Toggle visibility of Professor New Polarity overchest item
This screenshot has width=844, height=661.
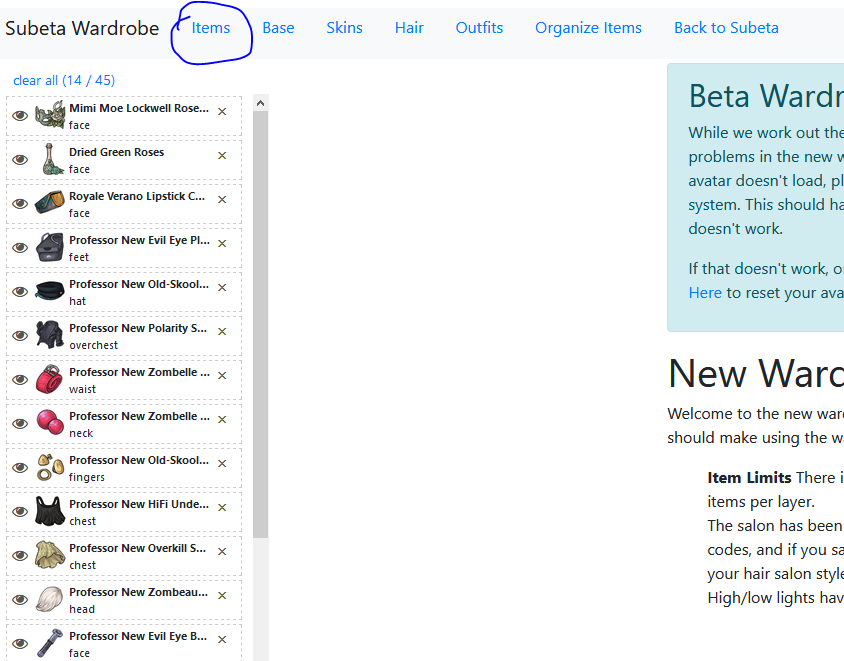click(x=20, y=336)
